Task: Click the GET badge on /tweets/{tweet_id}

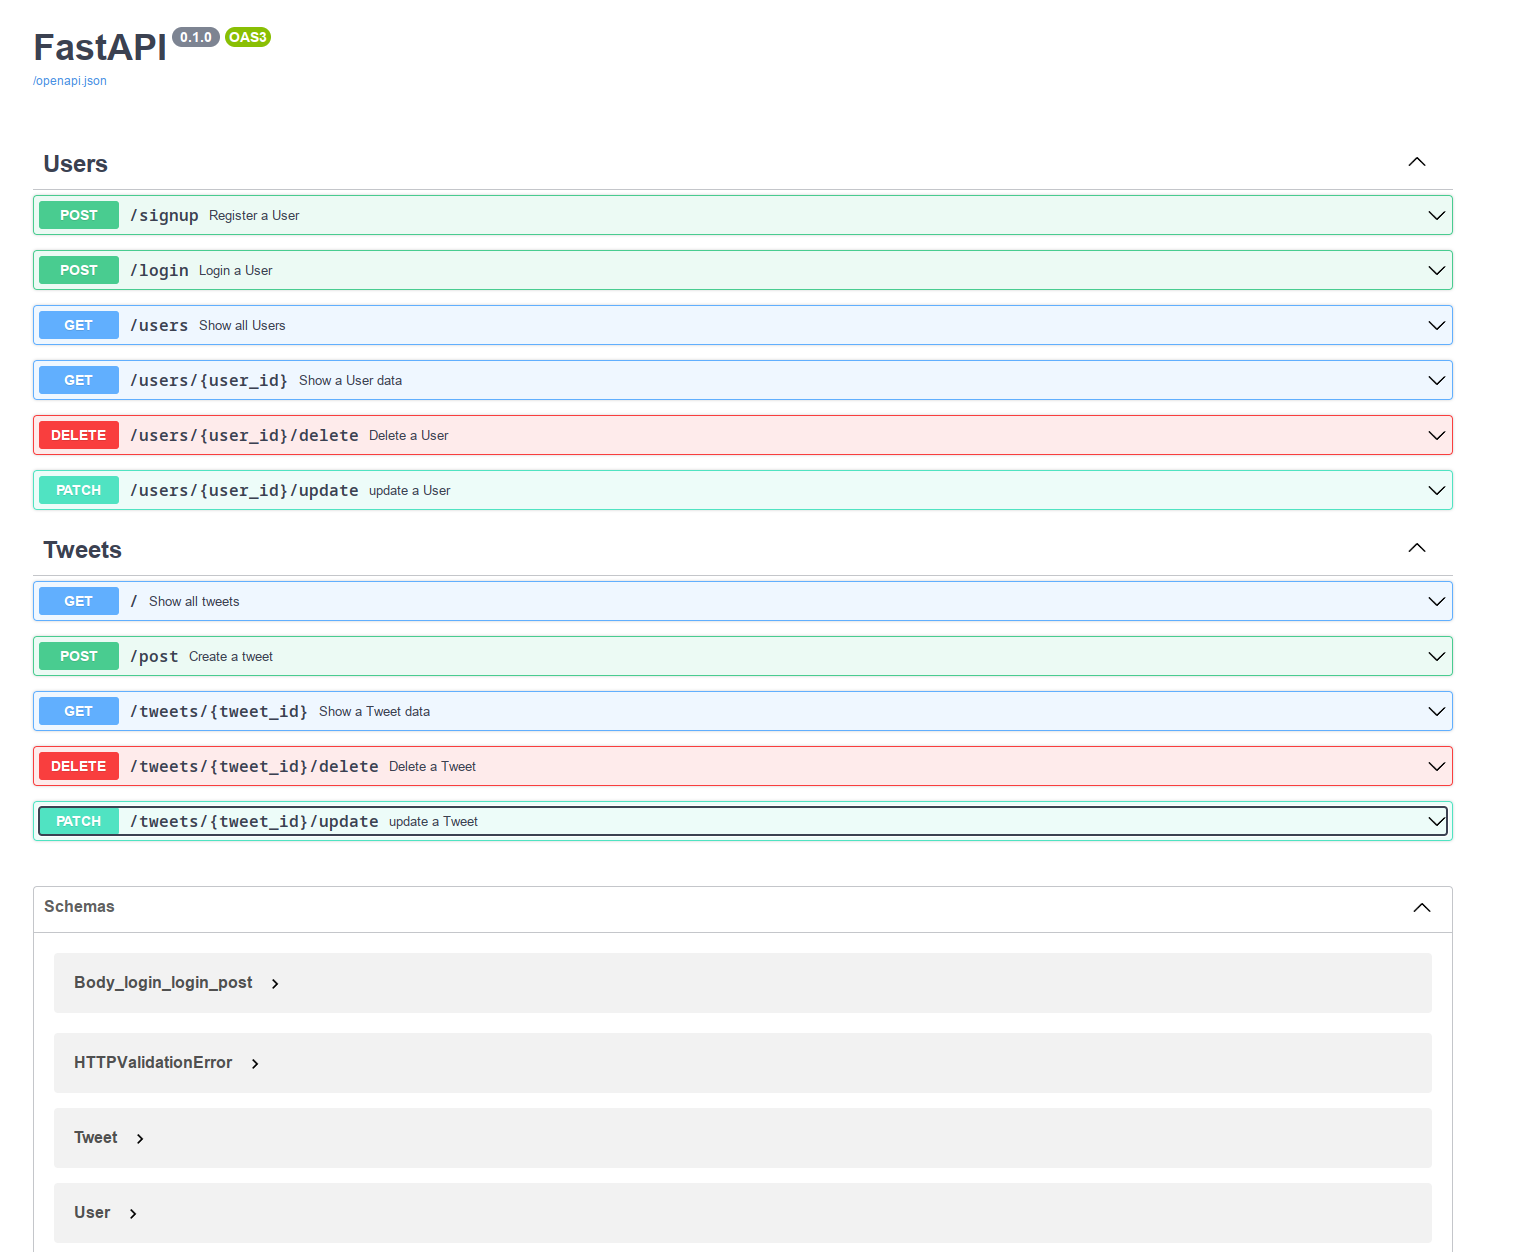Action: (78, 711)
